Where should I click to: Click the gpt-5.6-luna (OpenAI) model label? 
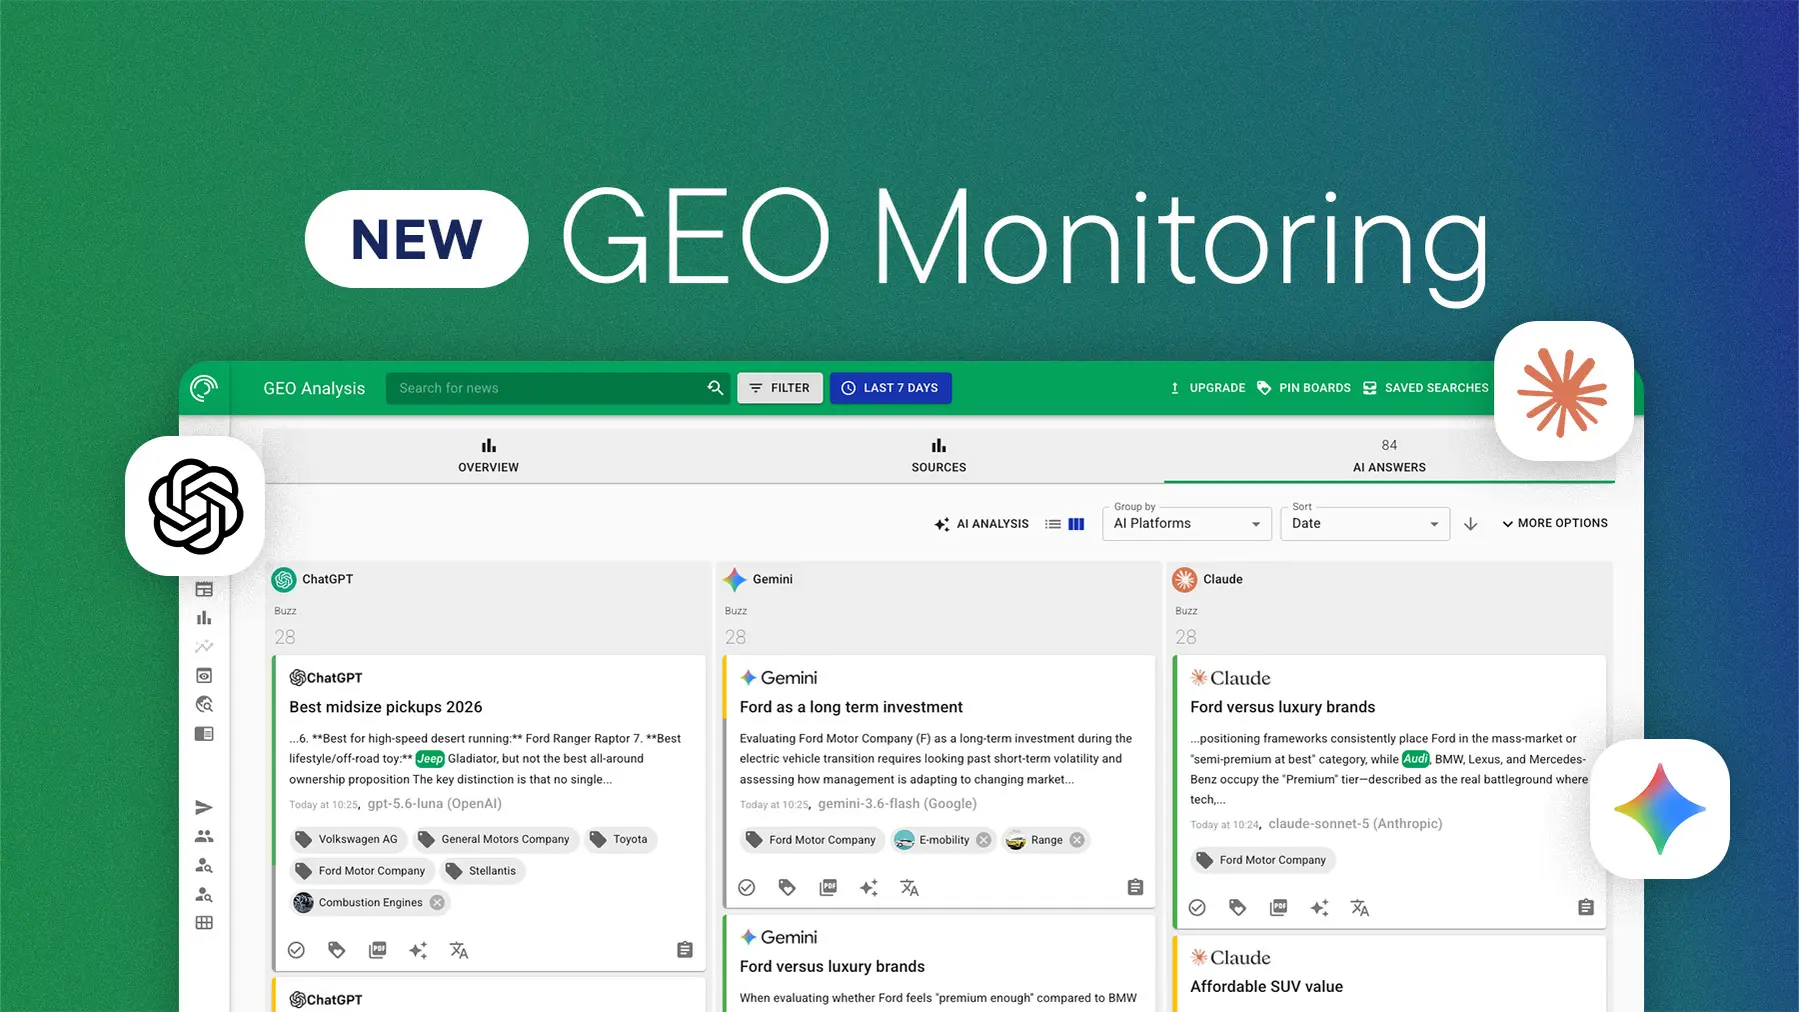(435, 804)
